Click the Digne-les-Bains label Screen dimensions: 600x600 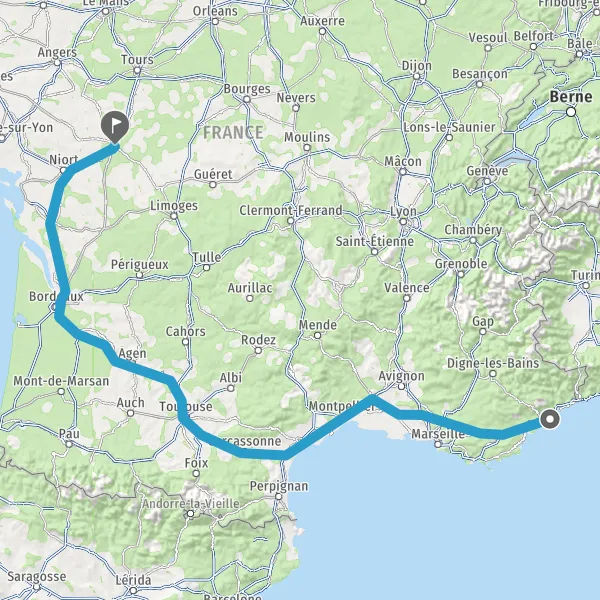pyautogui.click(x=493, y=363)
